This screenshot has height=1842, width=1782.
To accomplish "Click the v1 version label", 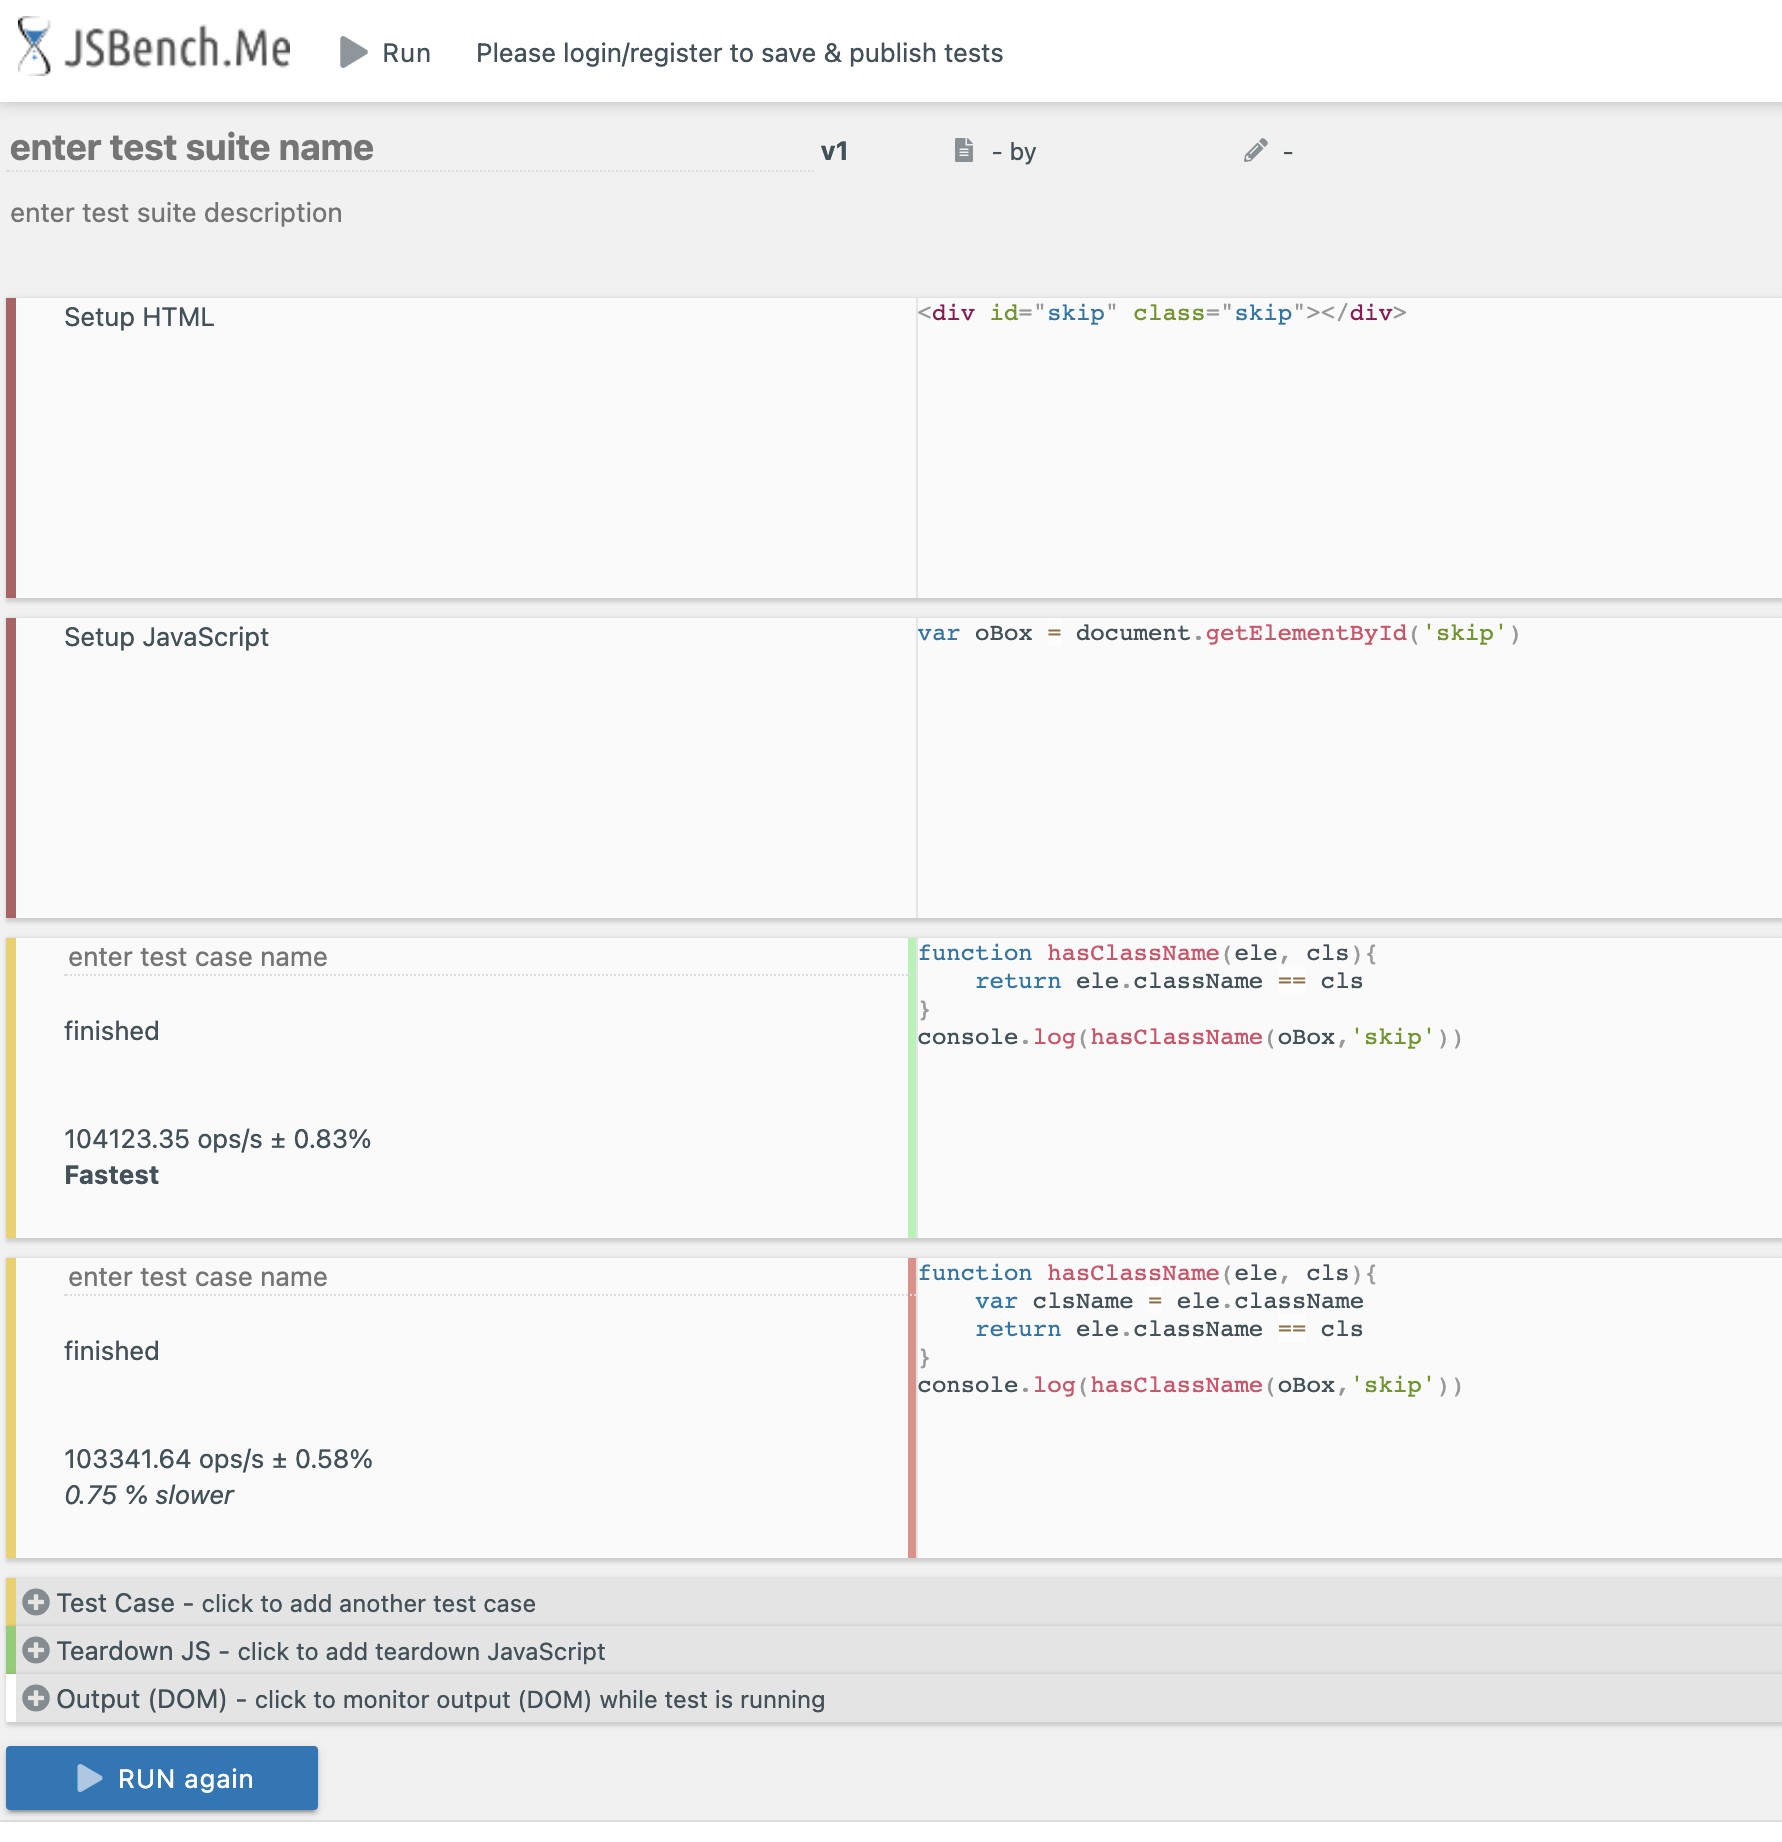I will tap(833, 150).
